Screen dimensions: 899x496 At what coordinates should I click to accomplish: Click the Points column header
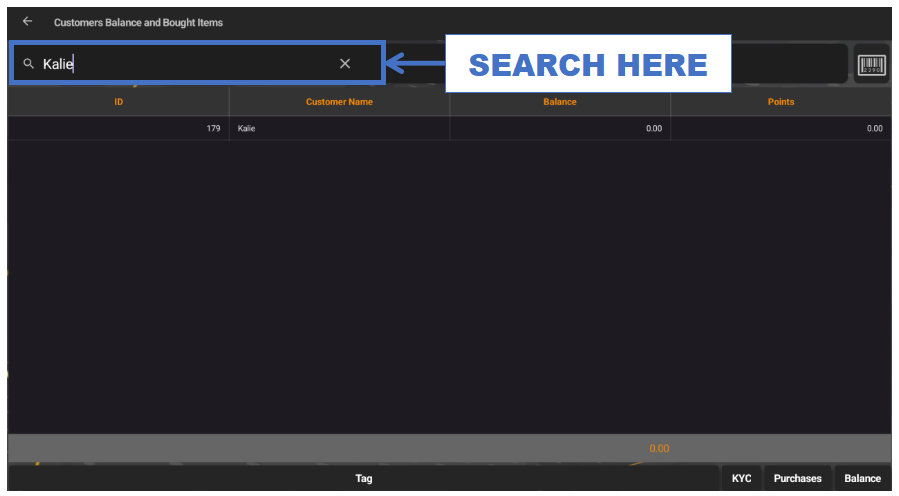[x=781, y=102]
